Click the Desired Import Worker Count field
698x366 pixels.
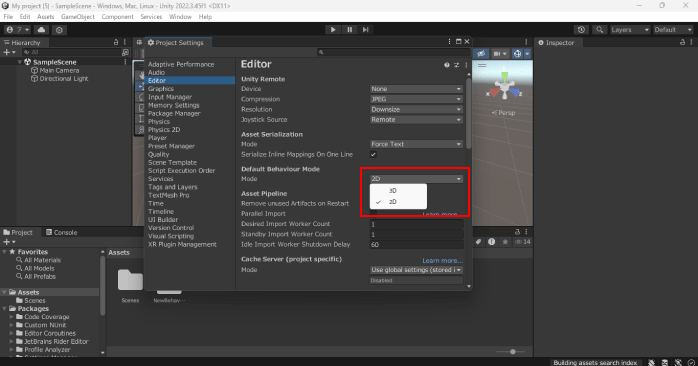416,224
